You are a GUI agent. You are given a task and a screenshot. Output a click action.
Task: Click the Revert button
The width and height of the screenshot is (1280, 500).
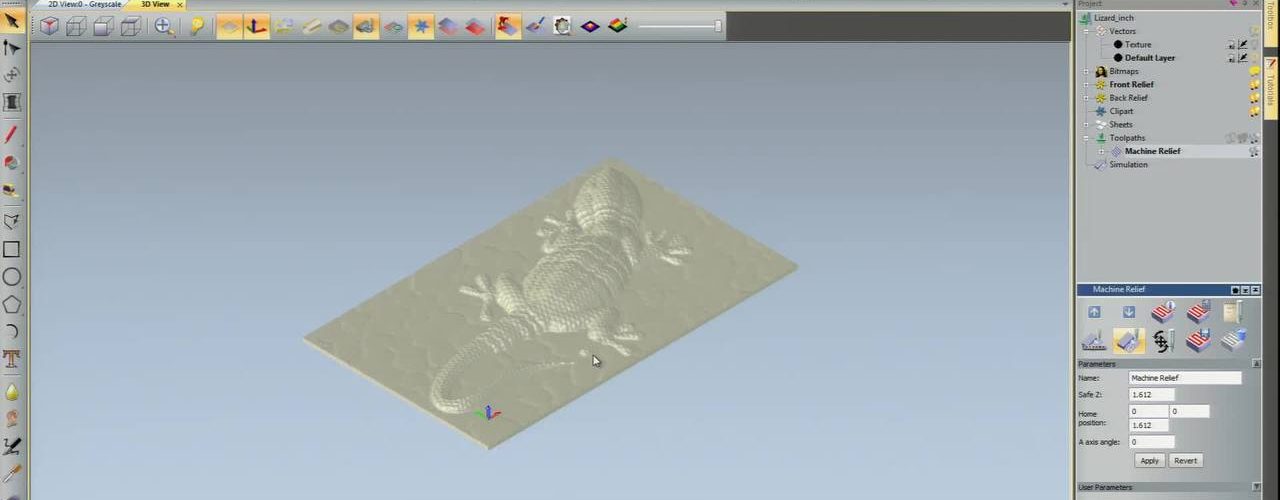(x=1185, y=461)
